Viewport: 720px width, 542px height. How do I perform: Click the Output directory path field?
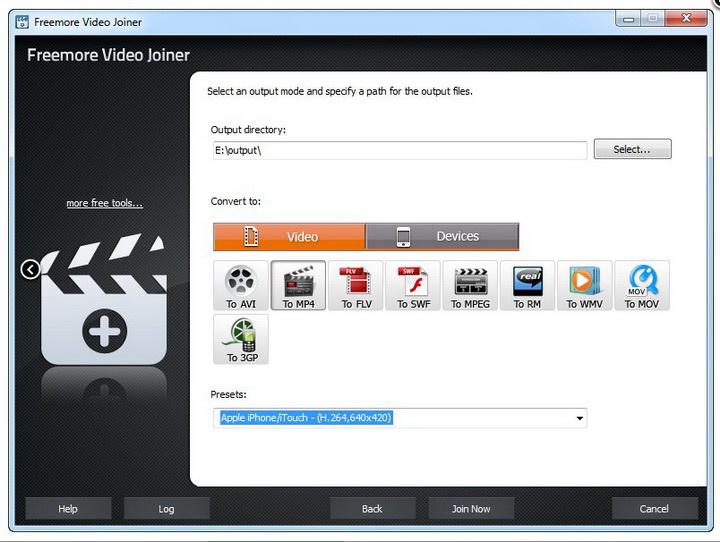tap(400, 150)
